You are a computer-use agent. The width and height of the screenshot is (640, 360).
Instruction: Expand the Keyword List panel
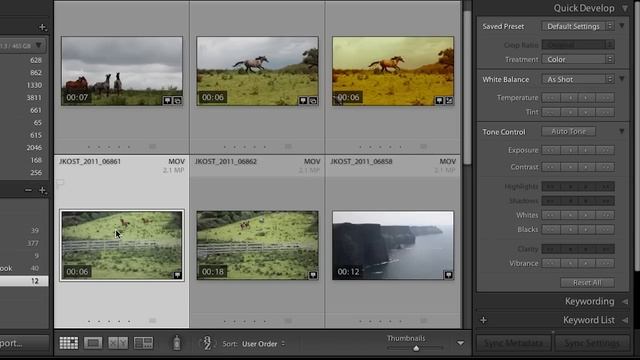click(625, 320)
